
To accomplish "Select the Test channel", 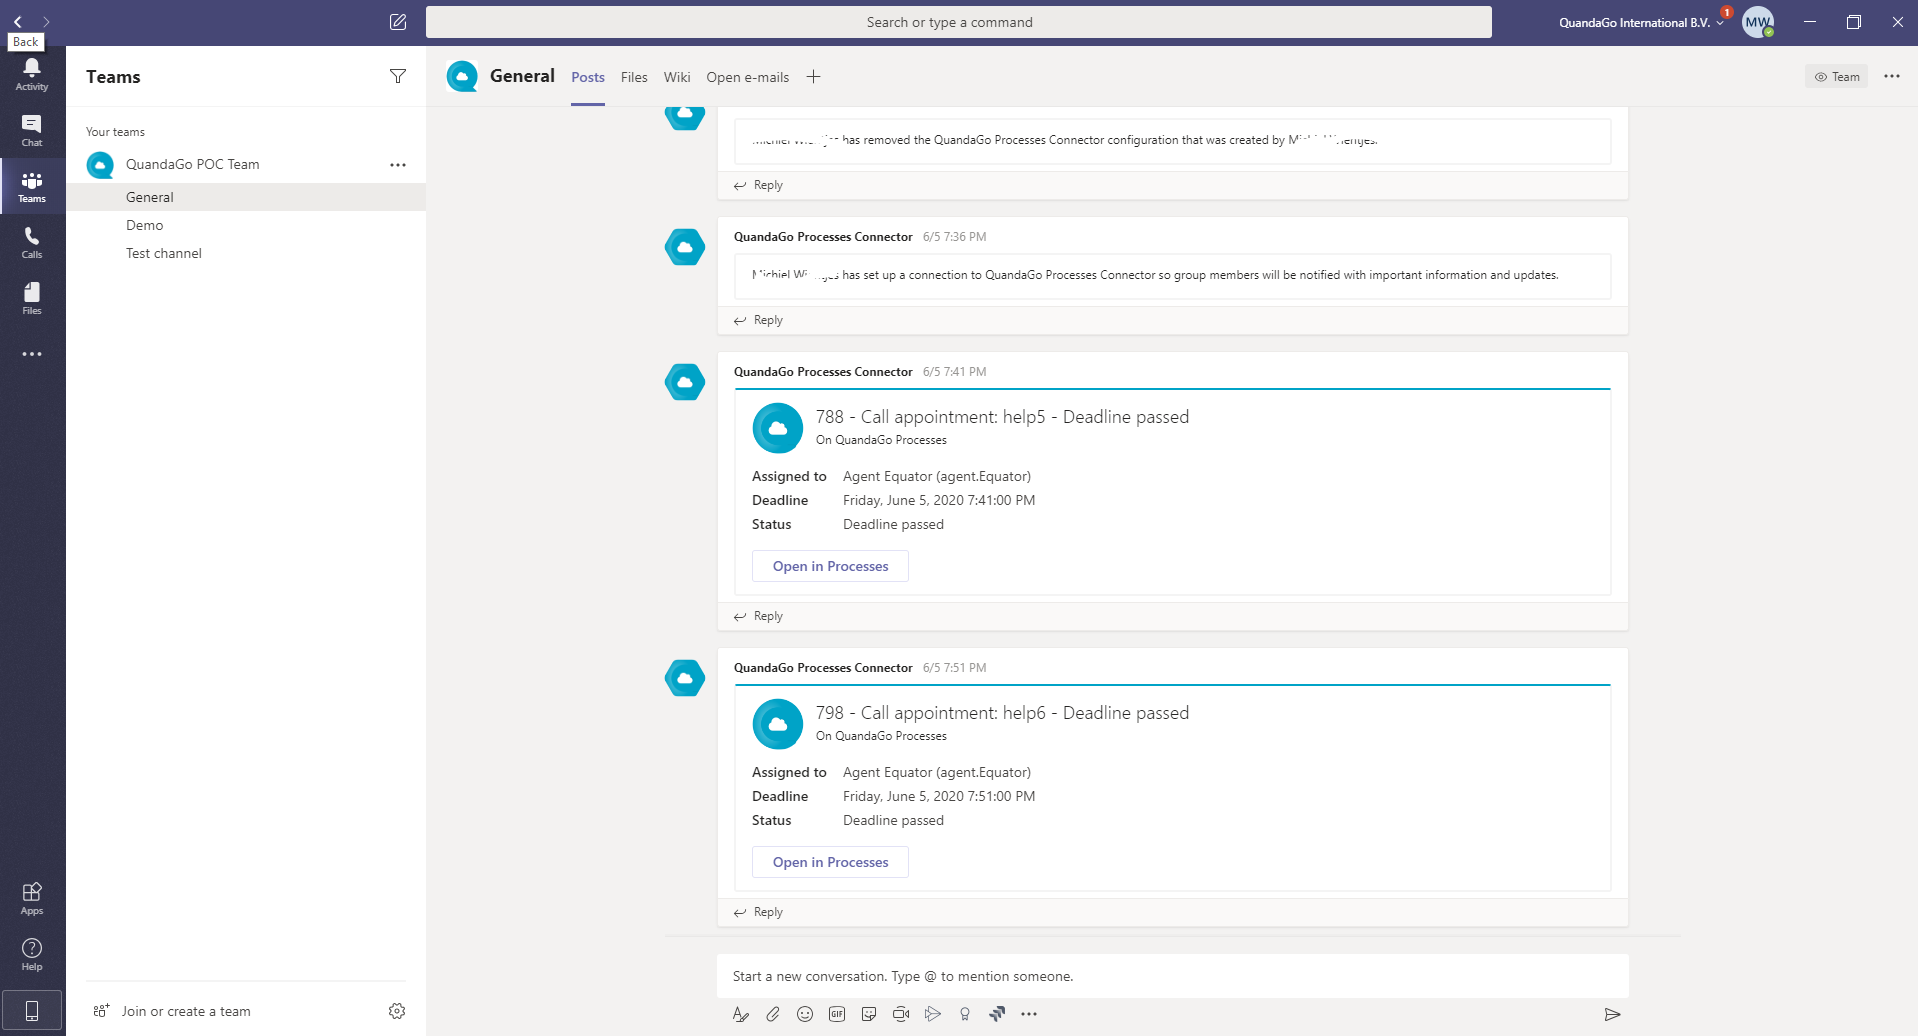I will click(246, 253).
